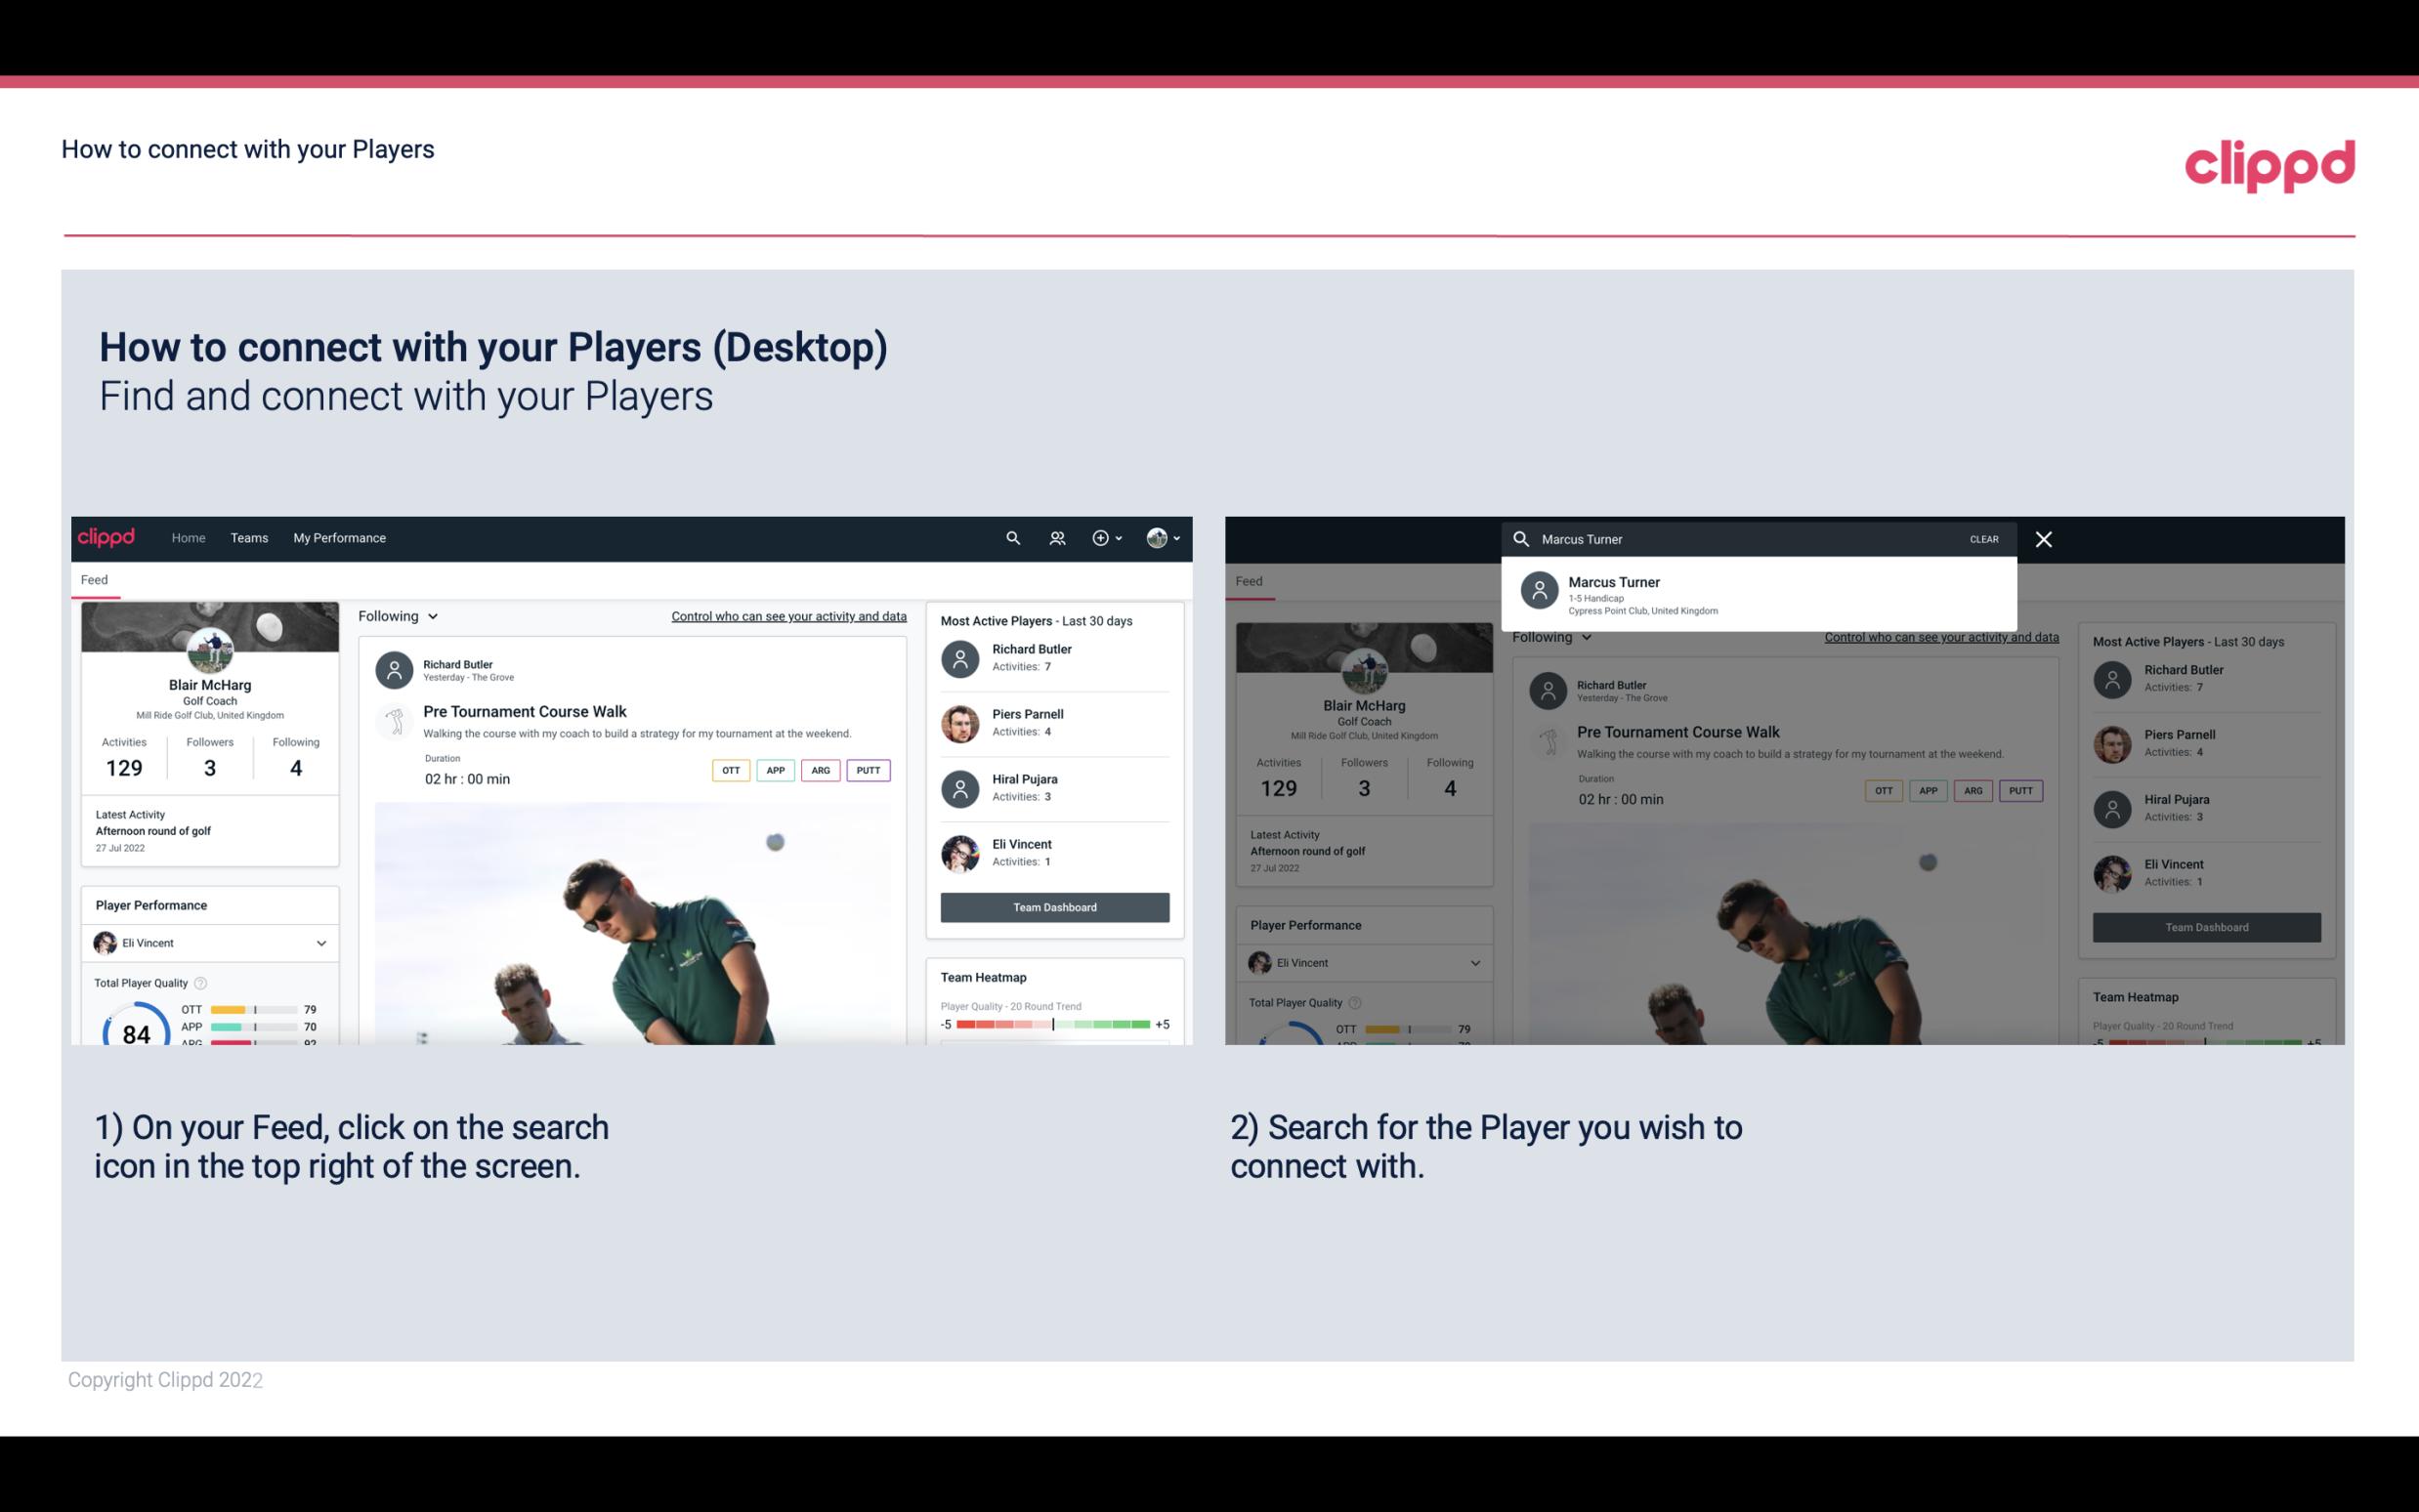Toggle PUTT activity filter button
The height and width of the screenshot is (1512, 2419).
pyautogui.click(x=870, y=770)
